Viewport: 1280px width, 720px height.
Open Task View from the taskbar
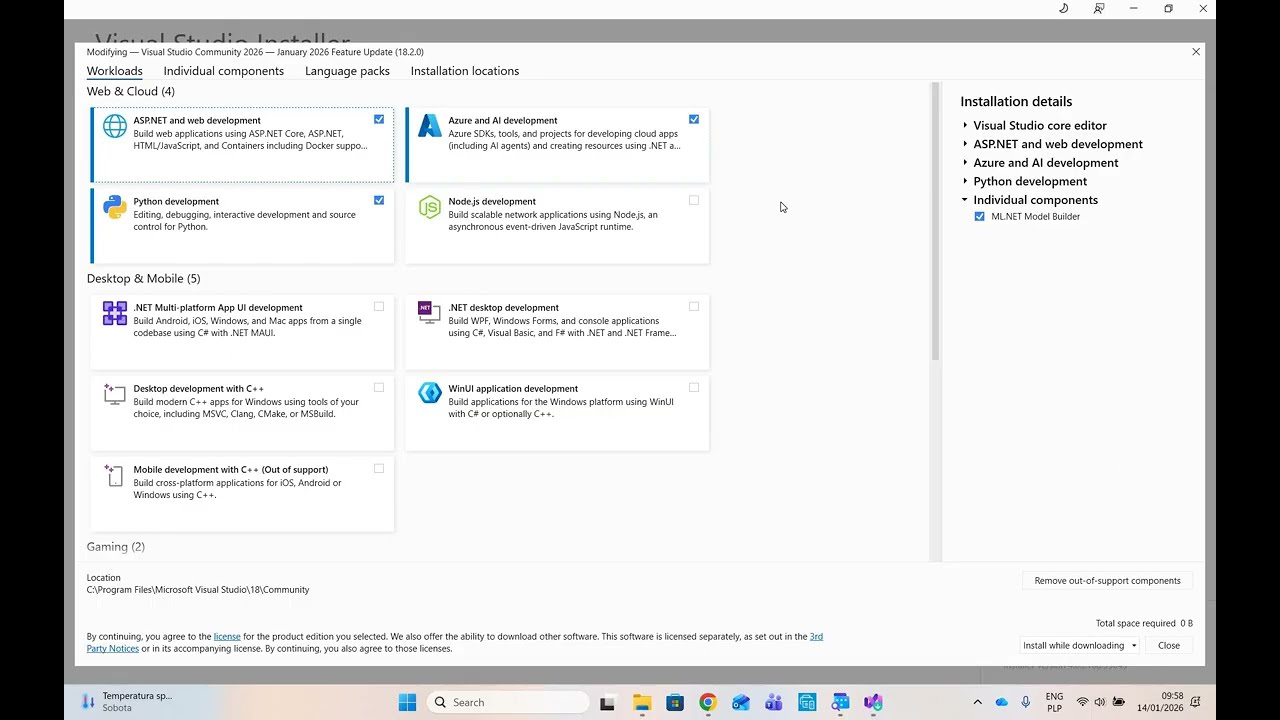pyautogui.click(x=607, y=702)
